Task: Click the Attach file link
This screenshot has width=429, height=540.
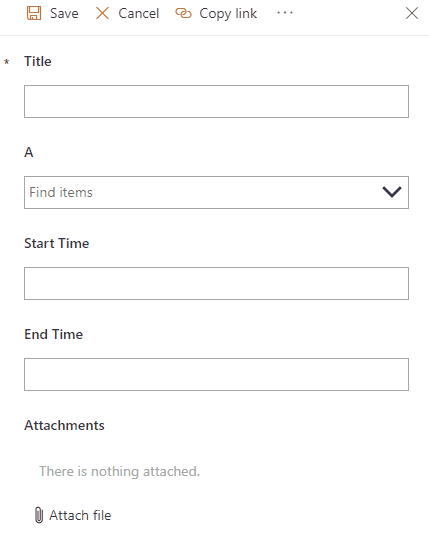Action: coord(80,515)
